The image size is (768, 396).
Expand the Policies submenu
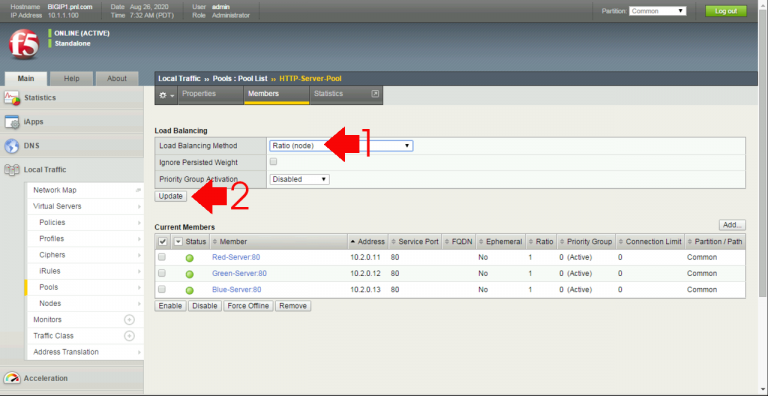coord(140,223)
